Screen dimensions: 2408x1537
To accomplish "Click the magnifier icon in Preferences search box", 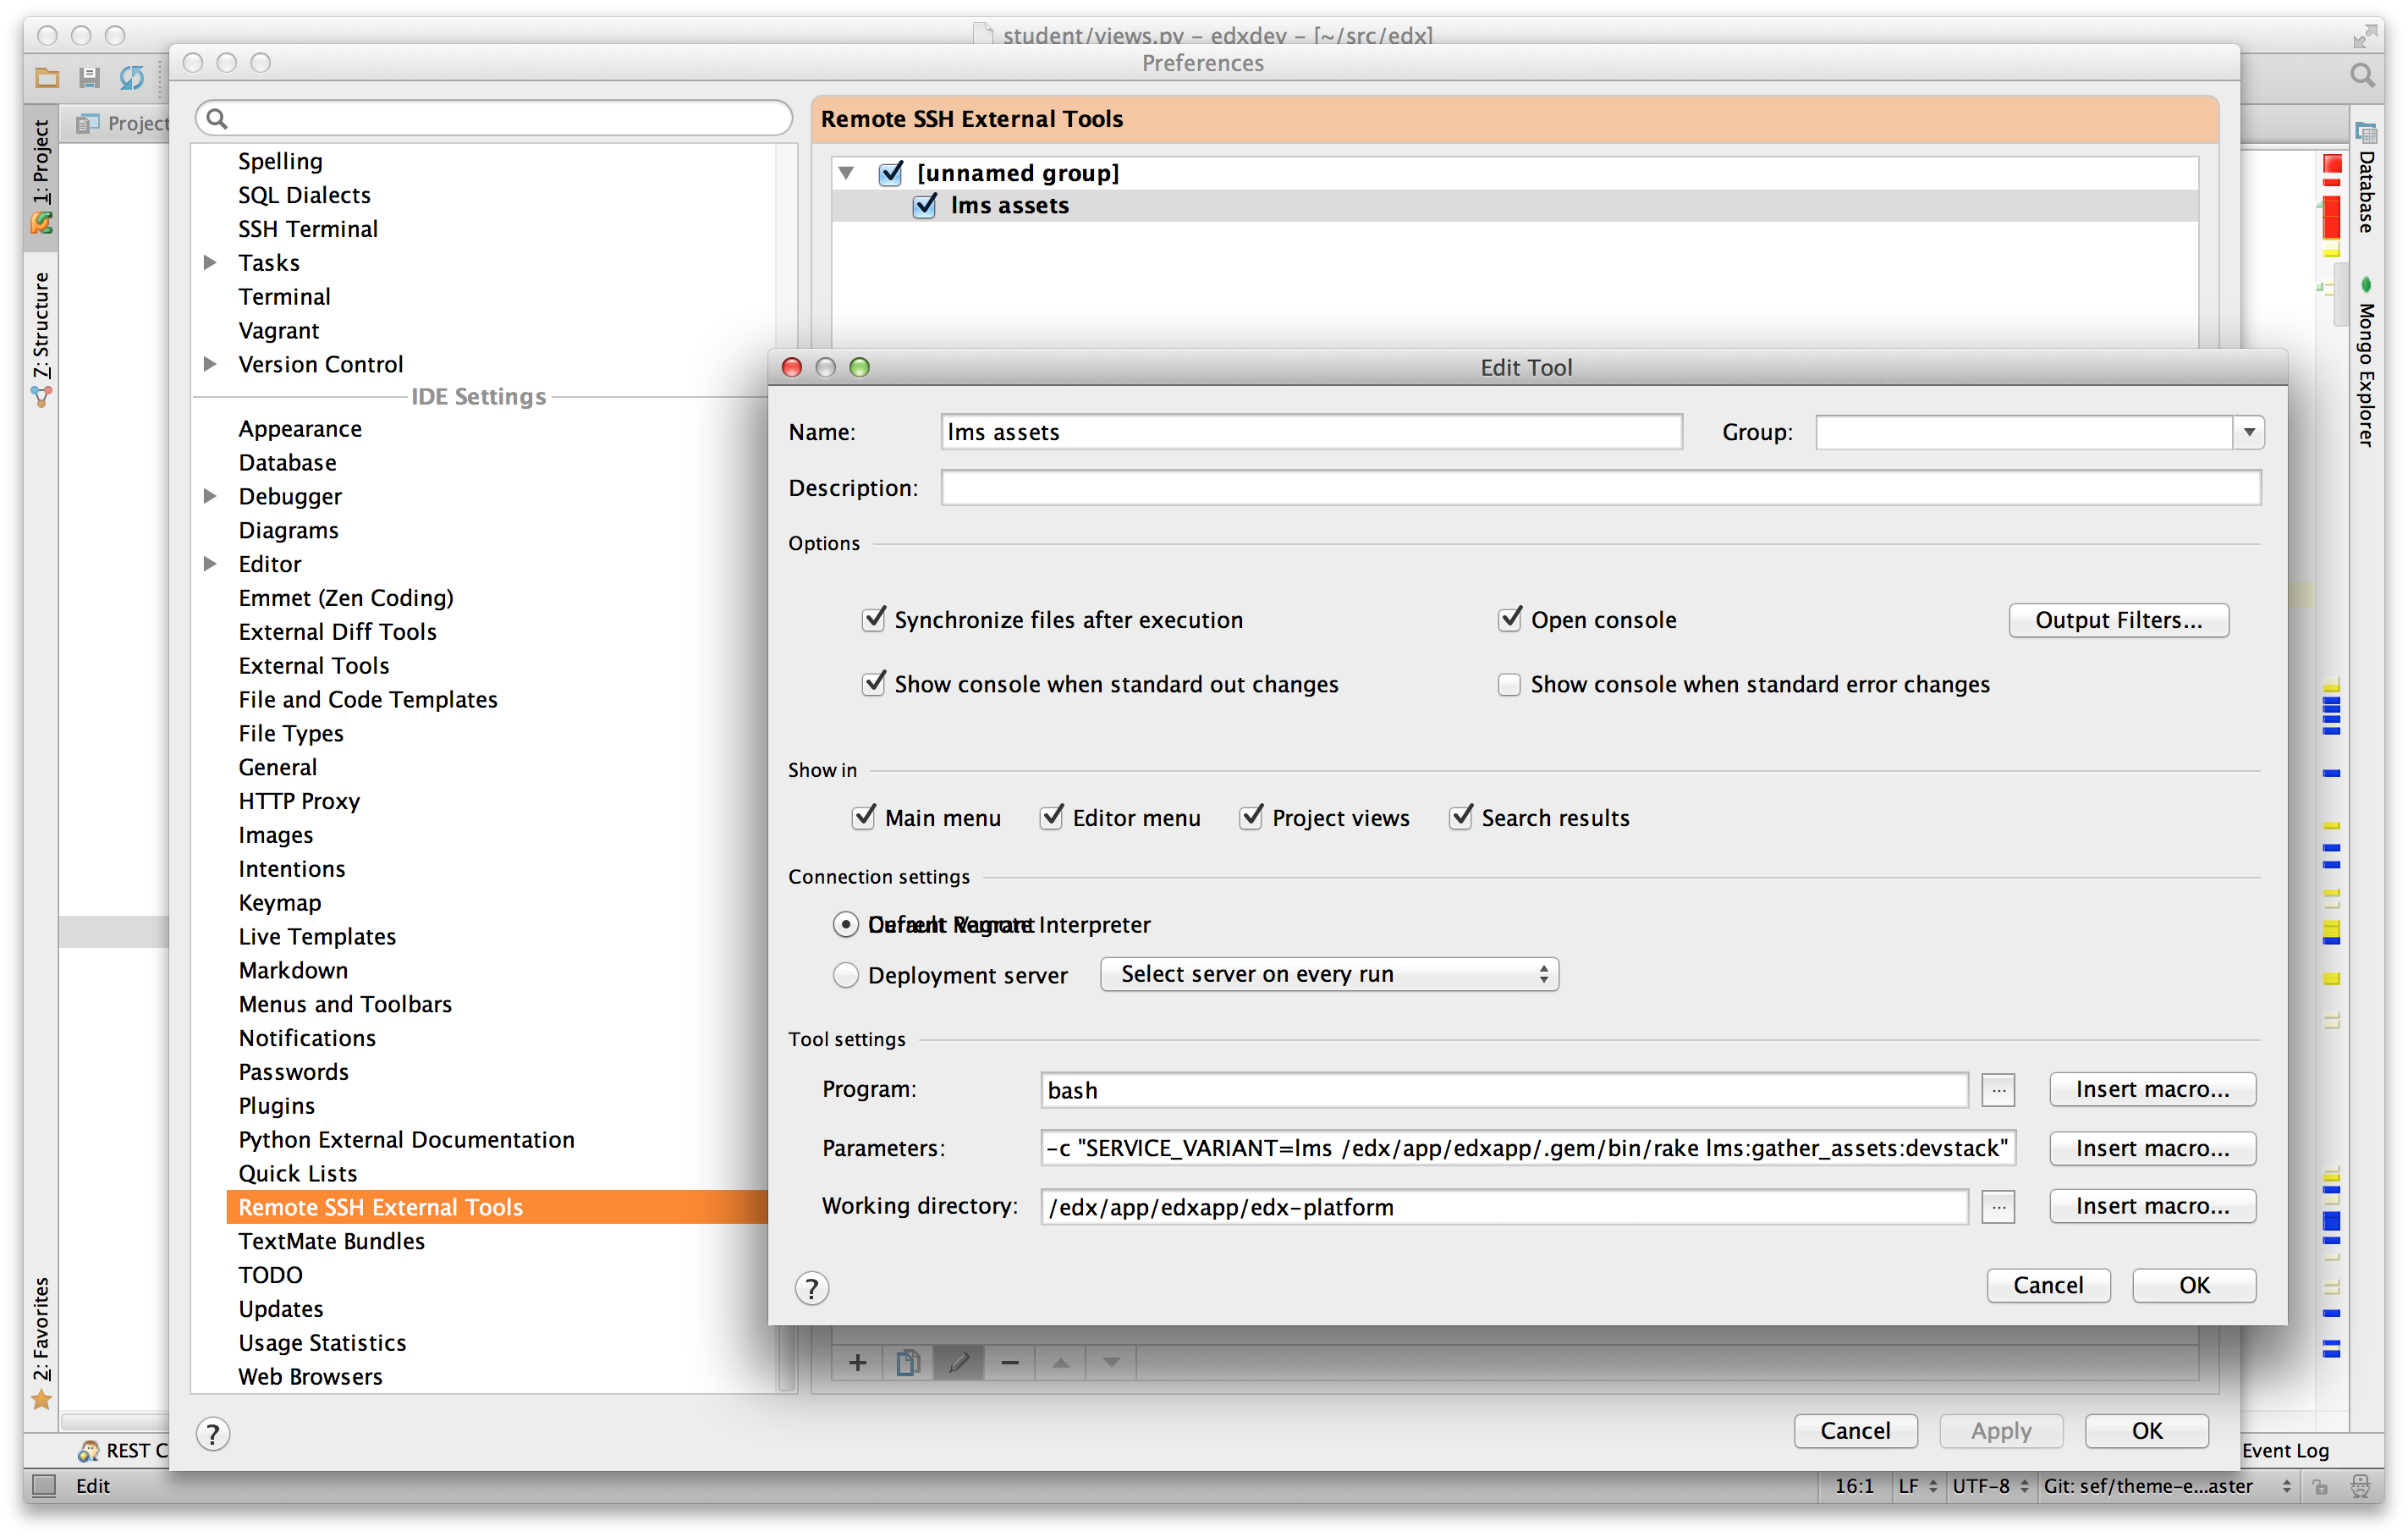I will coord(217,119).
